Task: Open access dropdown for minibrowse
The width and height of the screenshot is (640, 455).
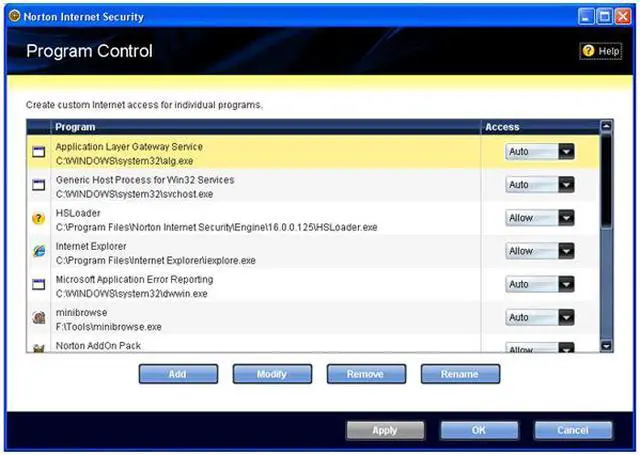Action: 566,317
